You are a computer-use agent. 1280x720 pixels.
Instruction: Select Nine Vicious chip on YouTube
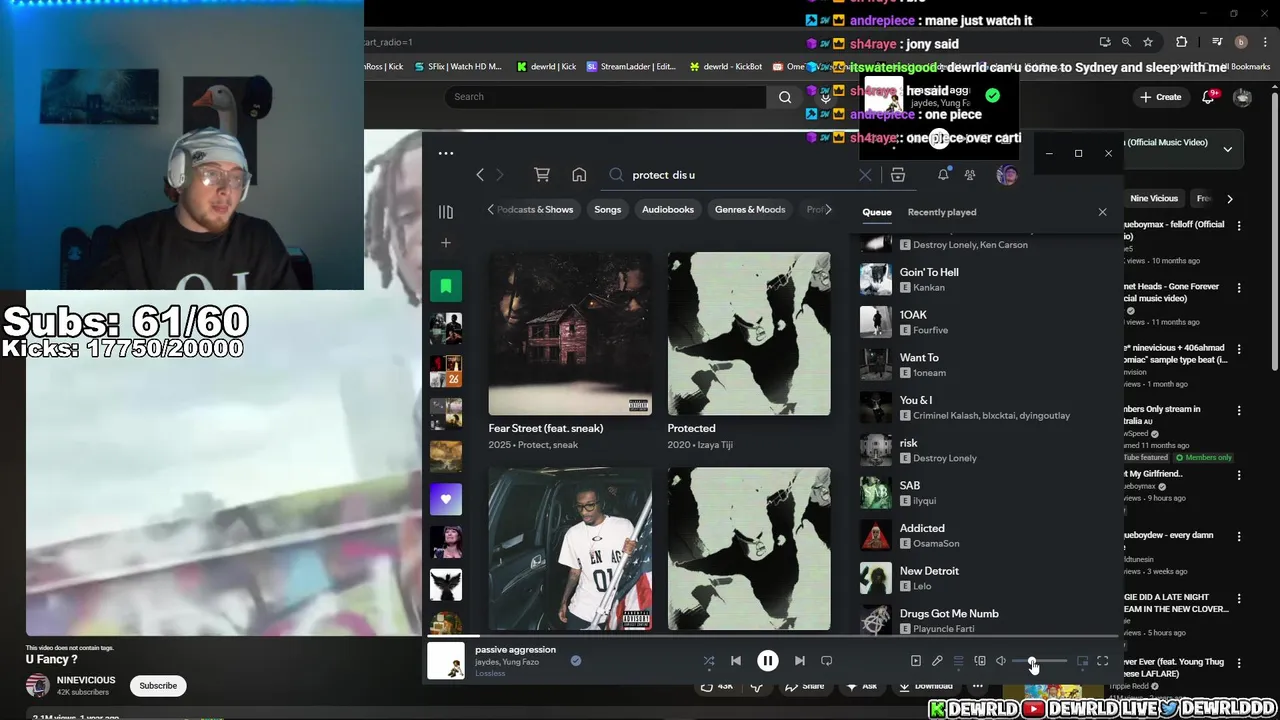tap(1154, 199)
